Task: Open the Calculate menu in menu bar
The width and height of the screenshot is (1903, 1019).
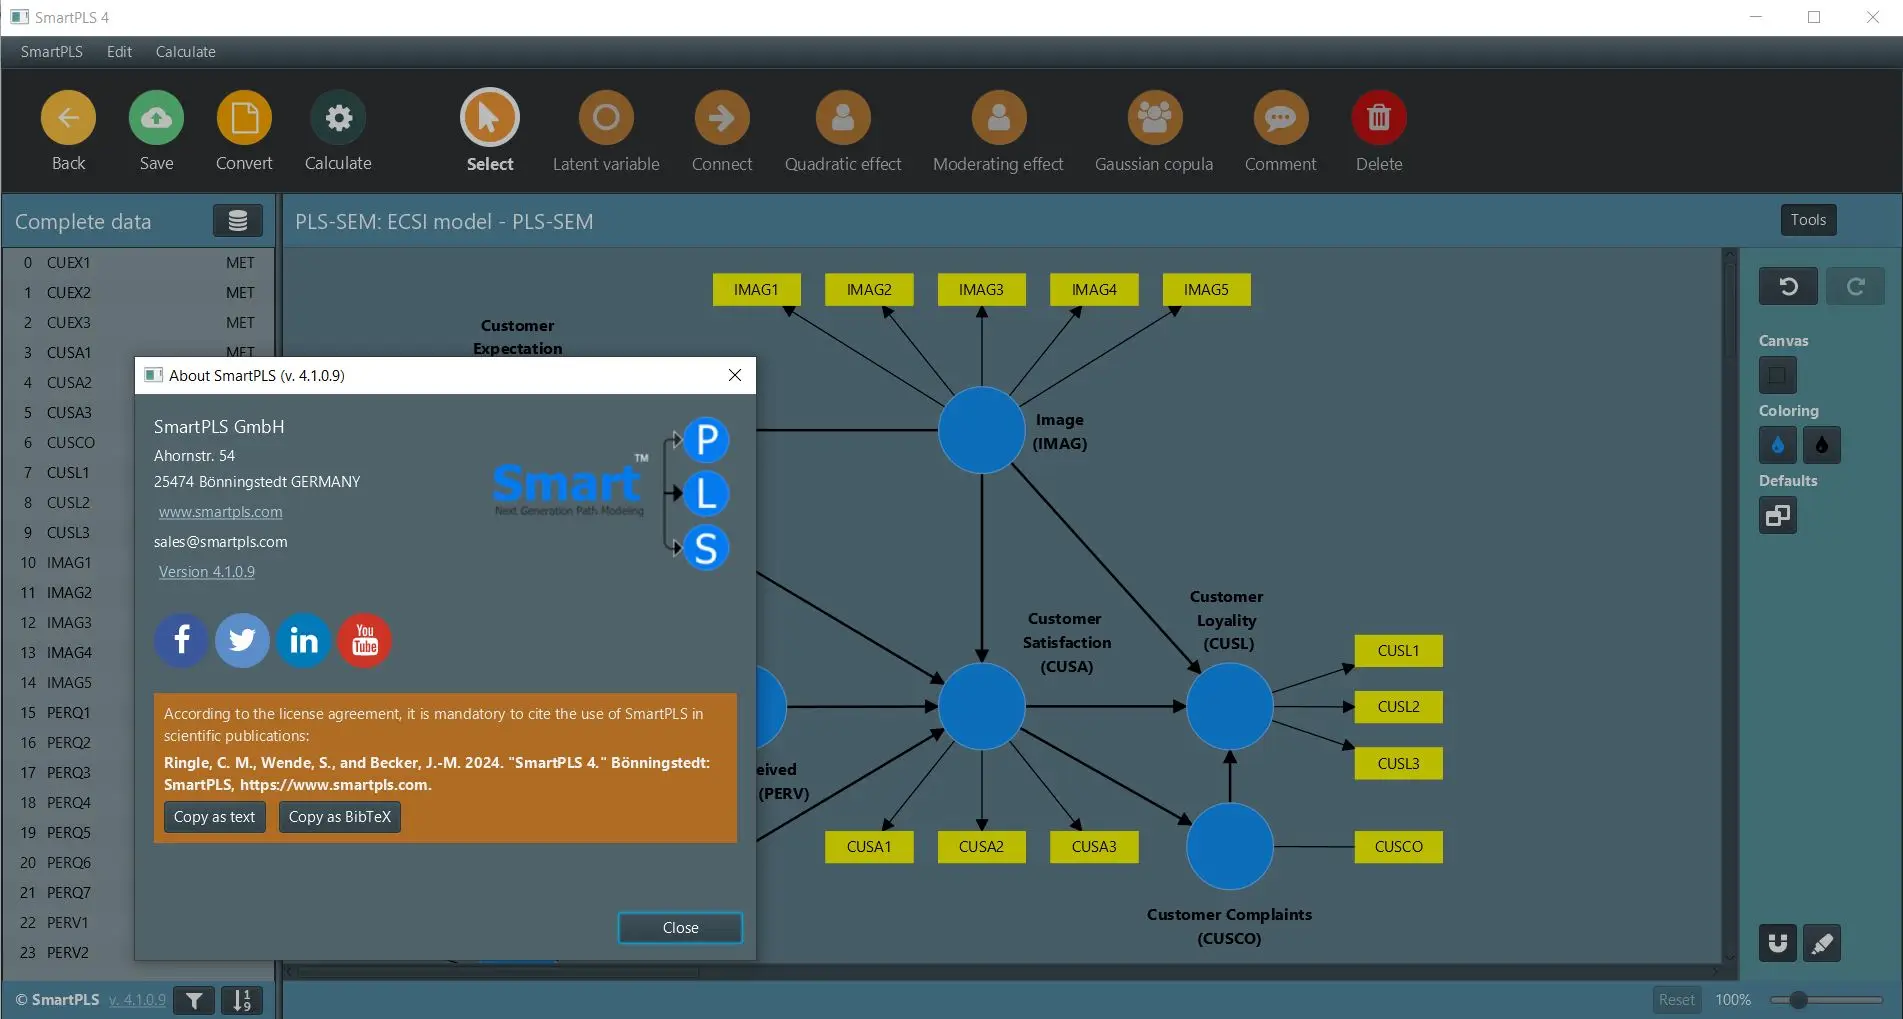Action: click(185, 52)
